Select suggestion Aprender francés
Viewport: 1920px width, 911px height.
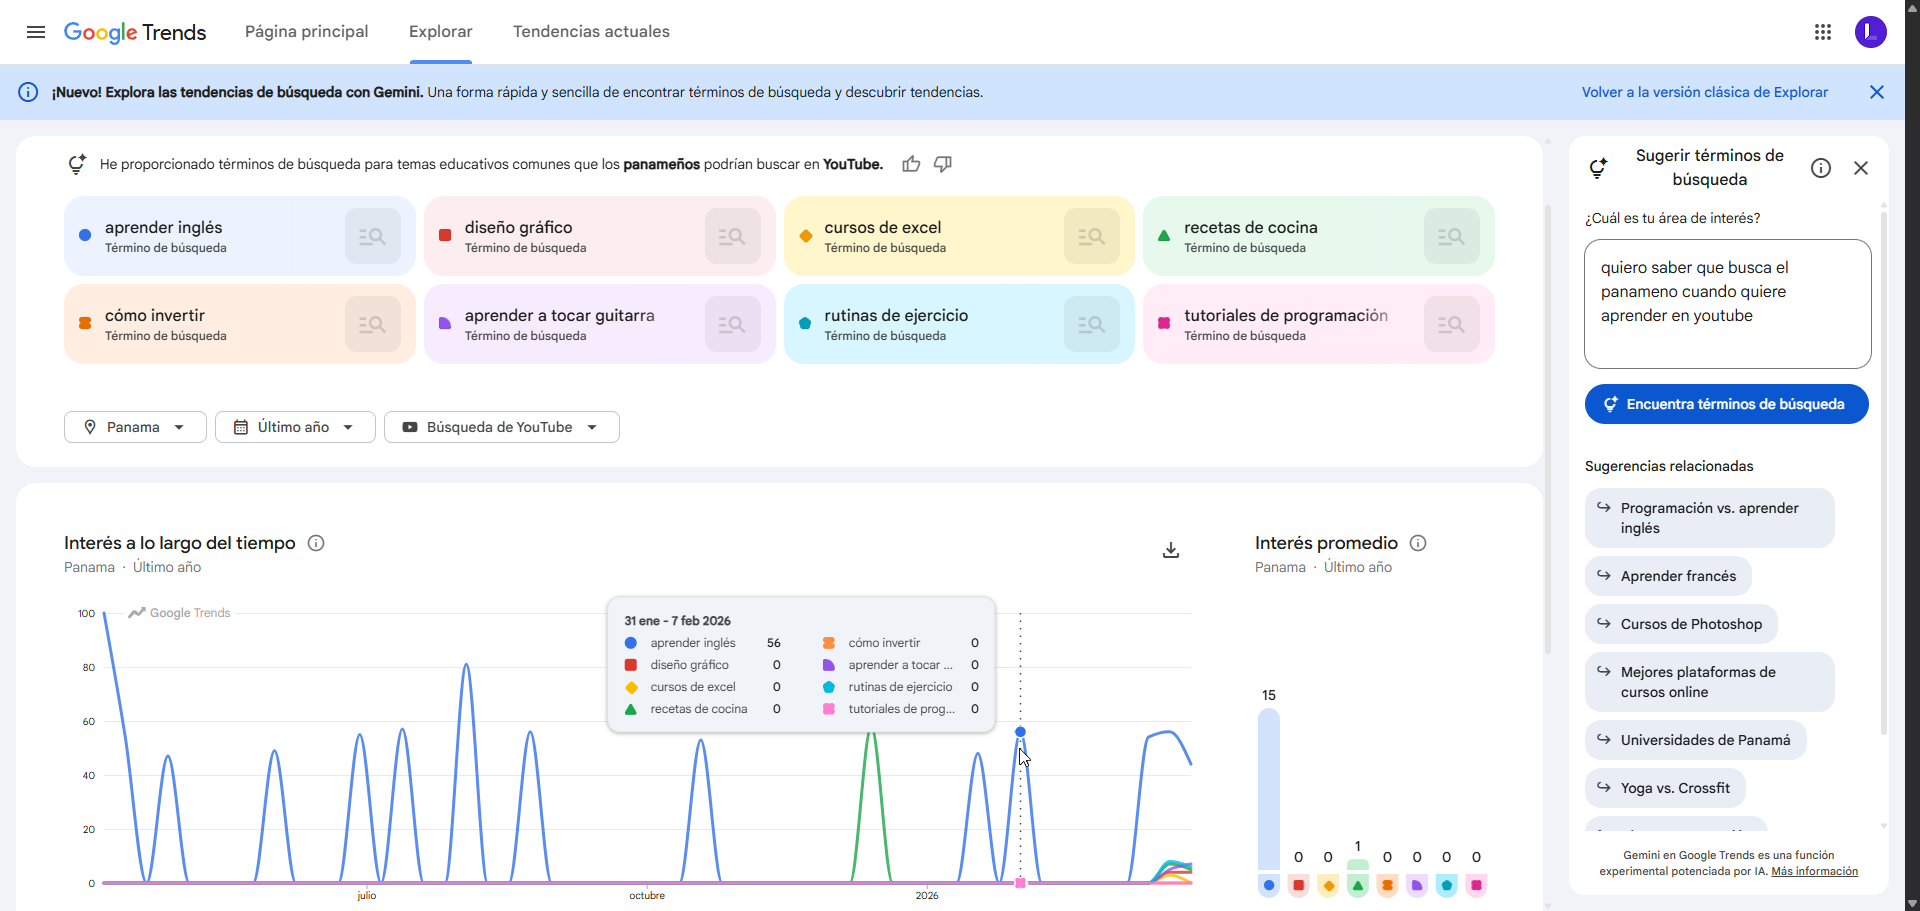[1668, 576]
